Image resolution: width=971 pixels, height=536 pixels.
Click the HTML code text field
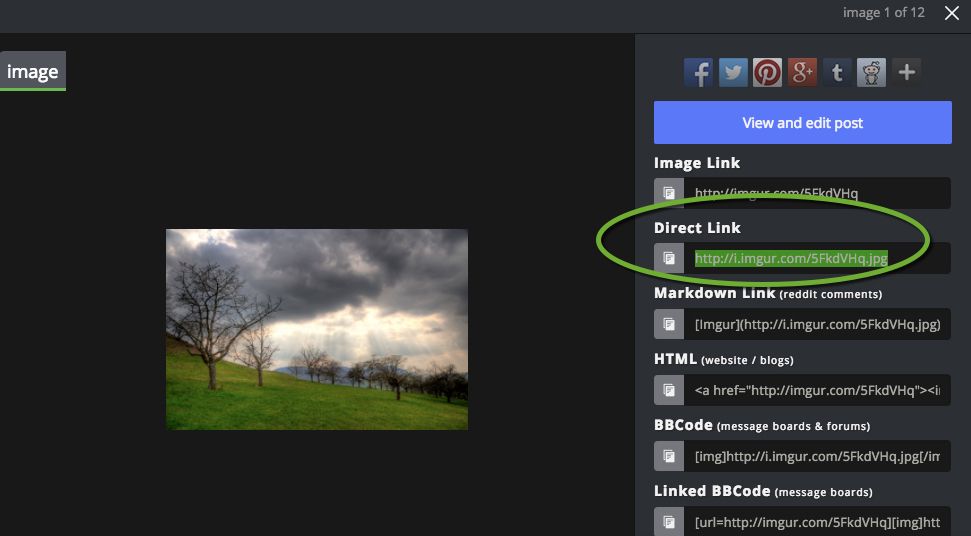point(817,390)
